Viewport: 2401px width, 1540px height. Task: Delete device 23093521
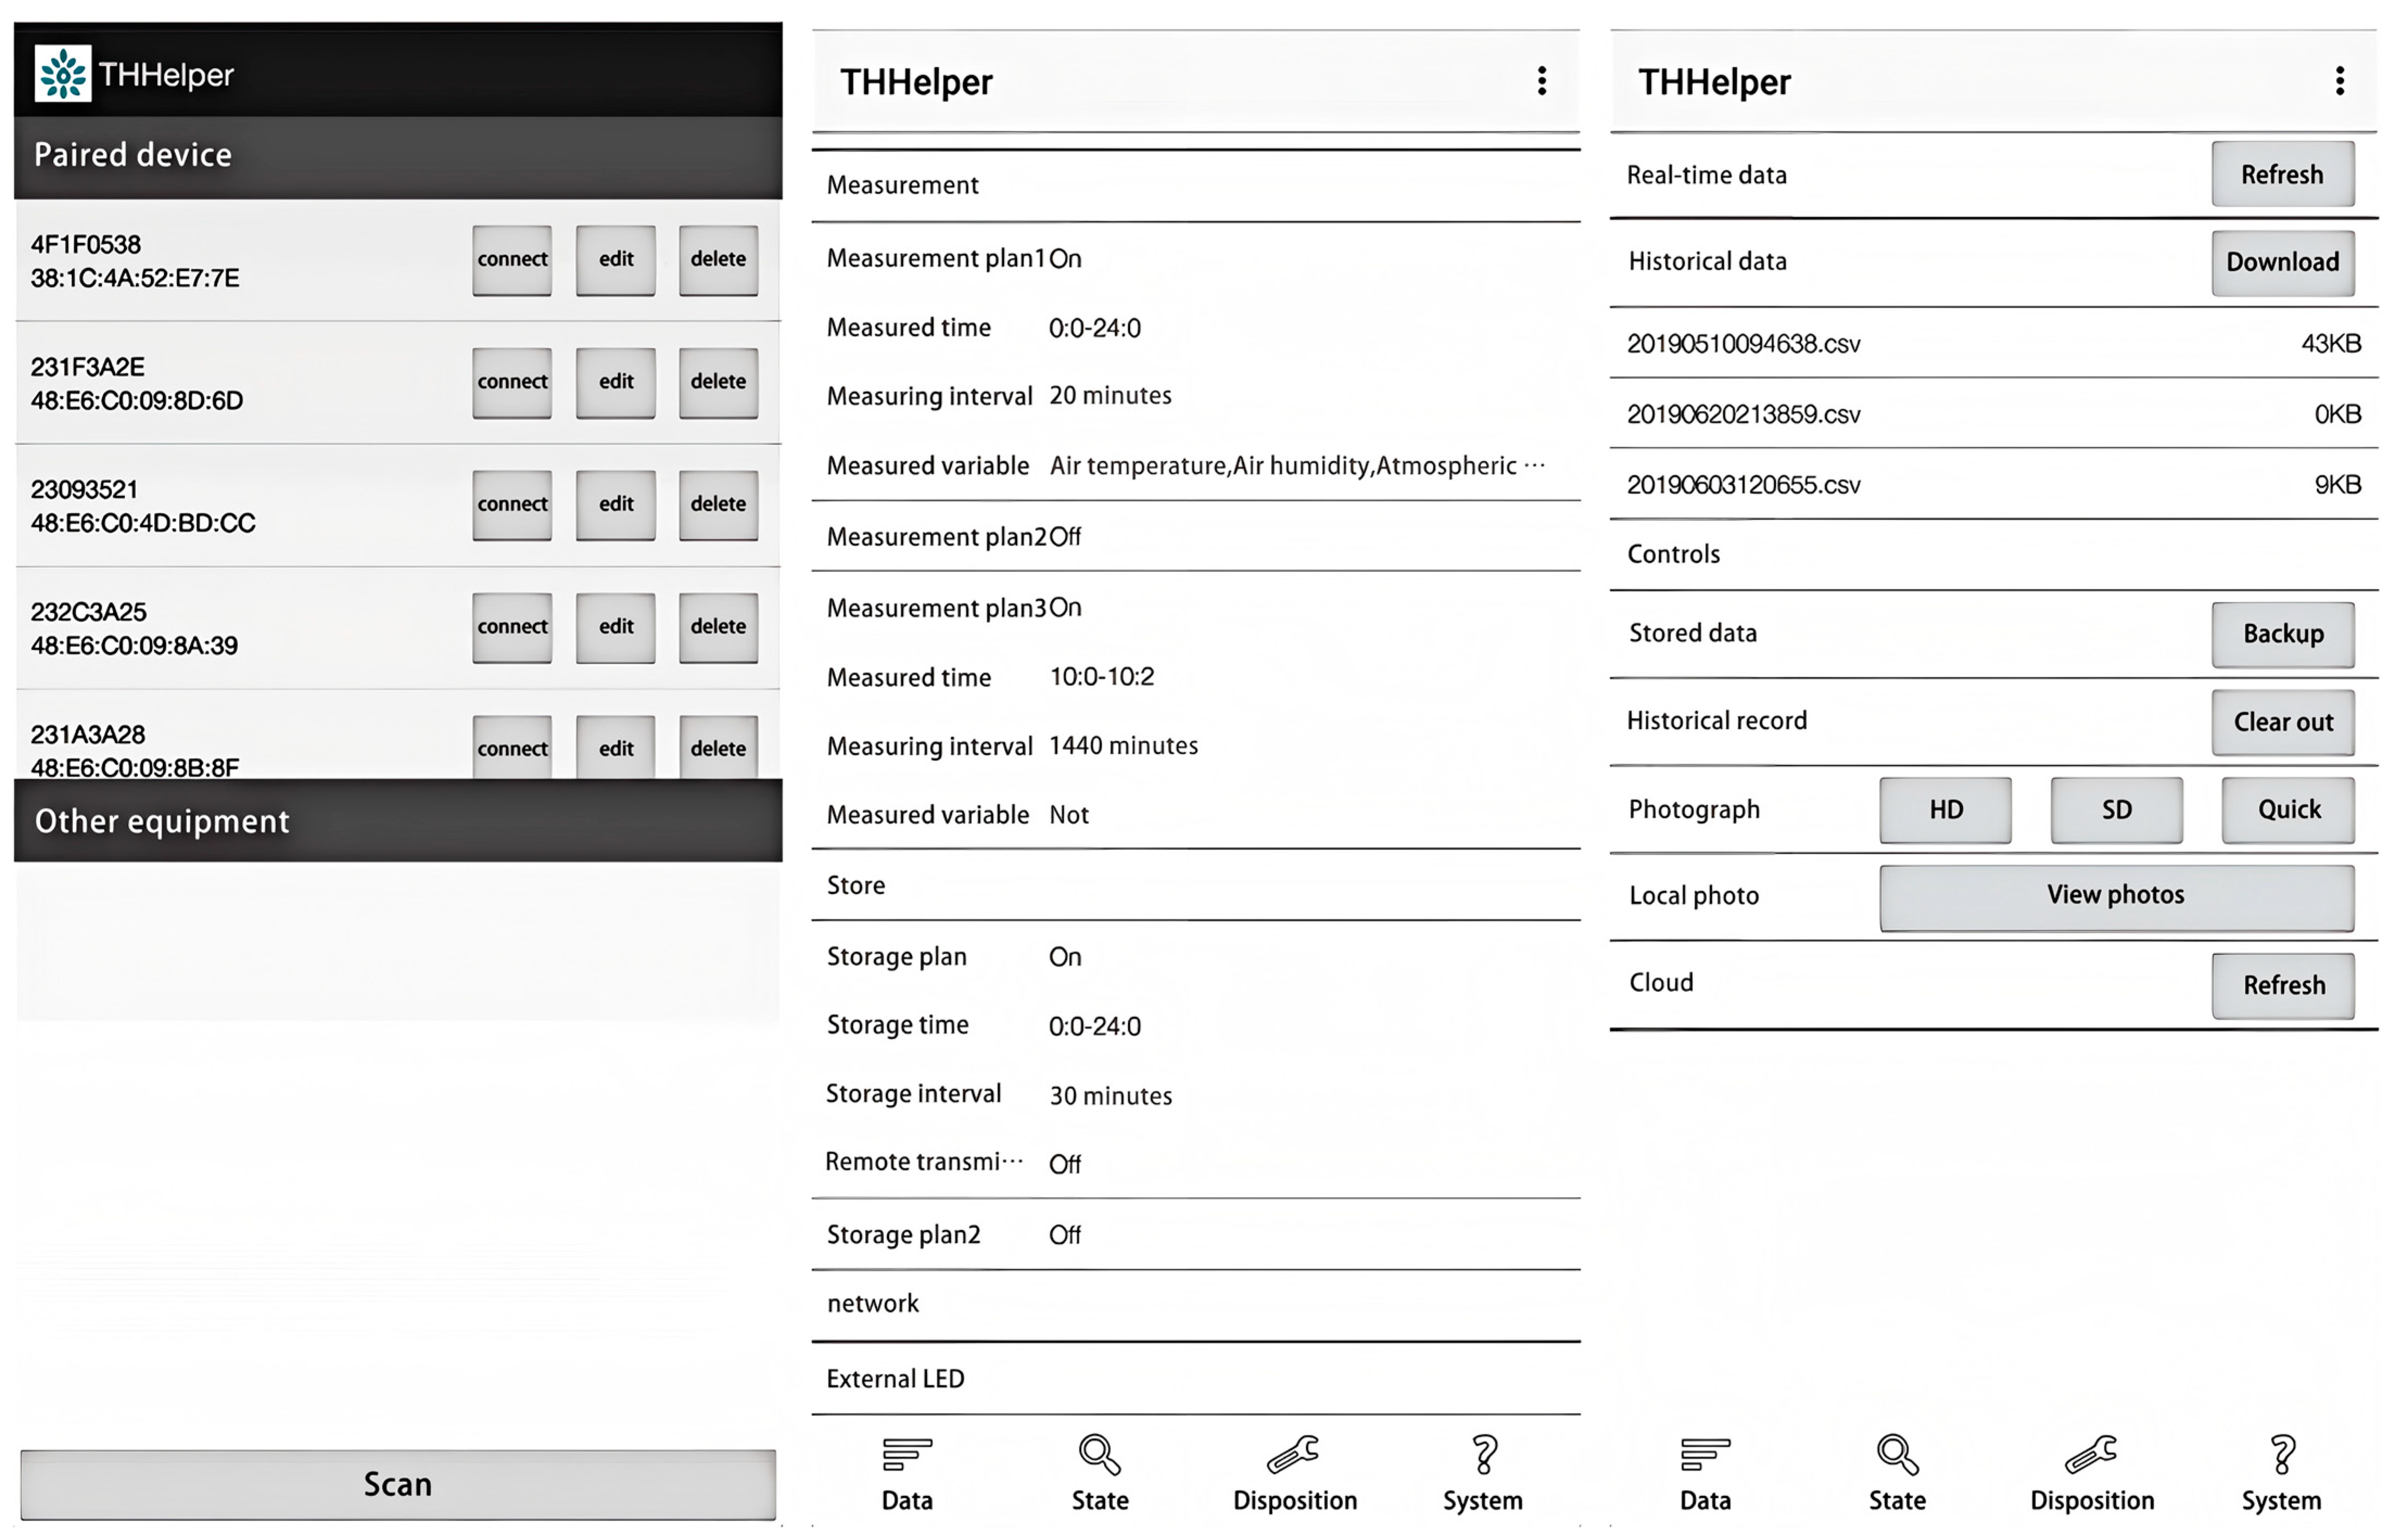(720, 506)
